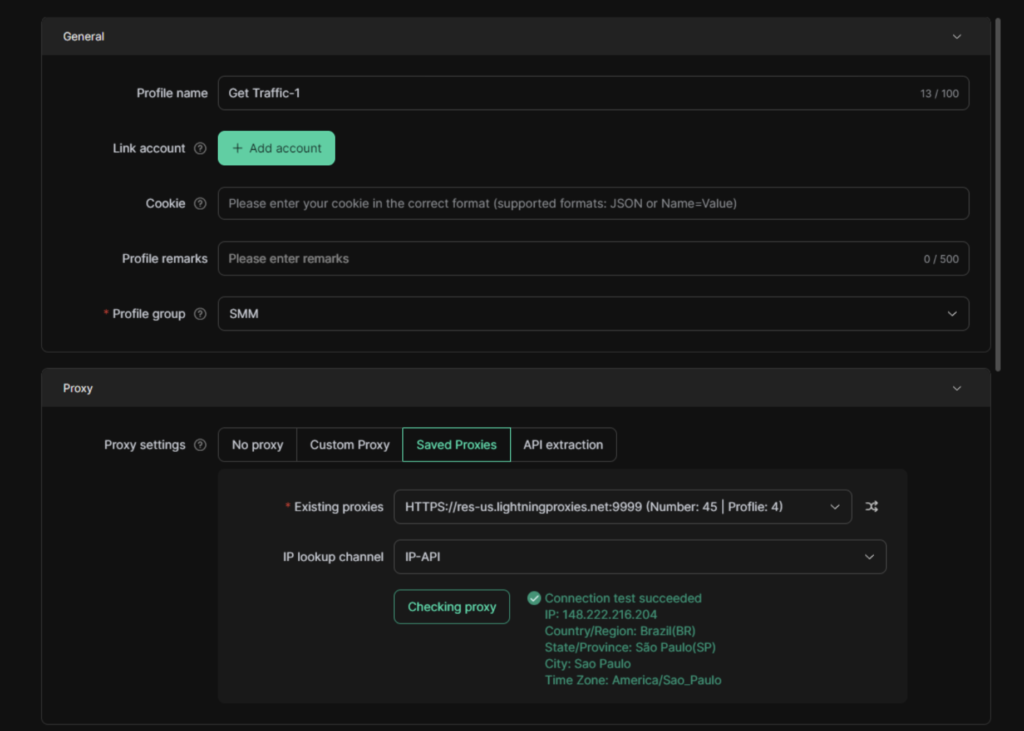Screen dimensions: 1024x731
Task: Choose the Saved Proxies option
Action: pyautogui.click(x=456, y=445)
